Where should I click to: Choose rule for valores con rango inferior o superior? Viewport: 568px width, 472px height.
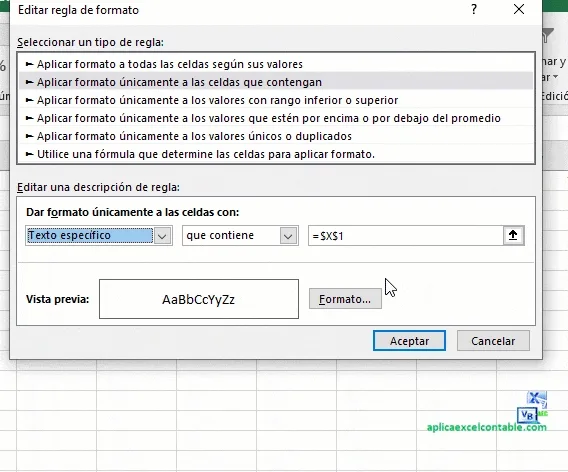click(276, 100)
